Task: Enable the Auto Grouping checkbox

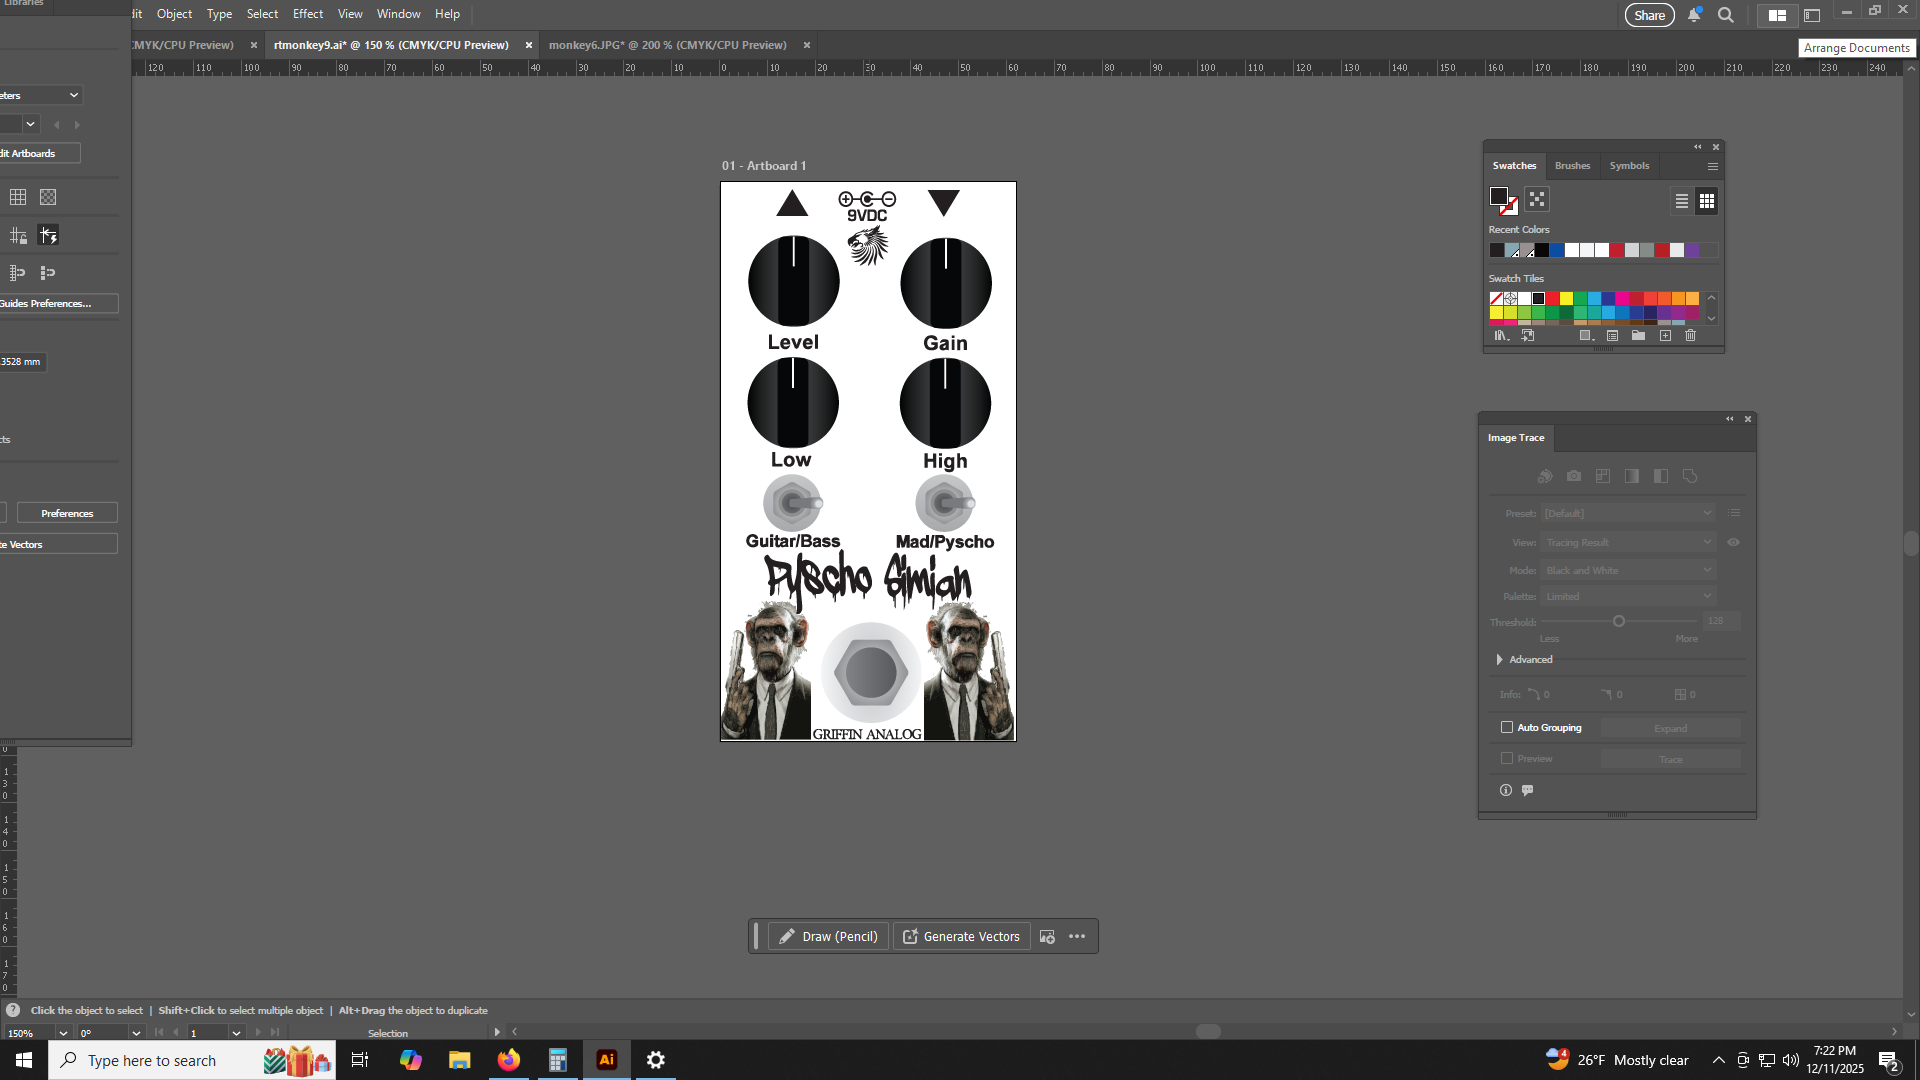Action: (1507, 728)
